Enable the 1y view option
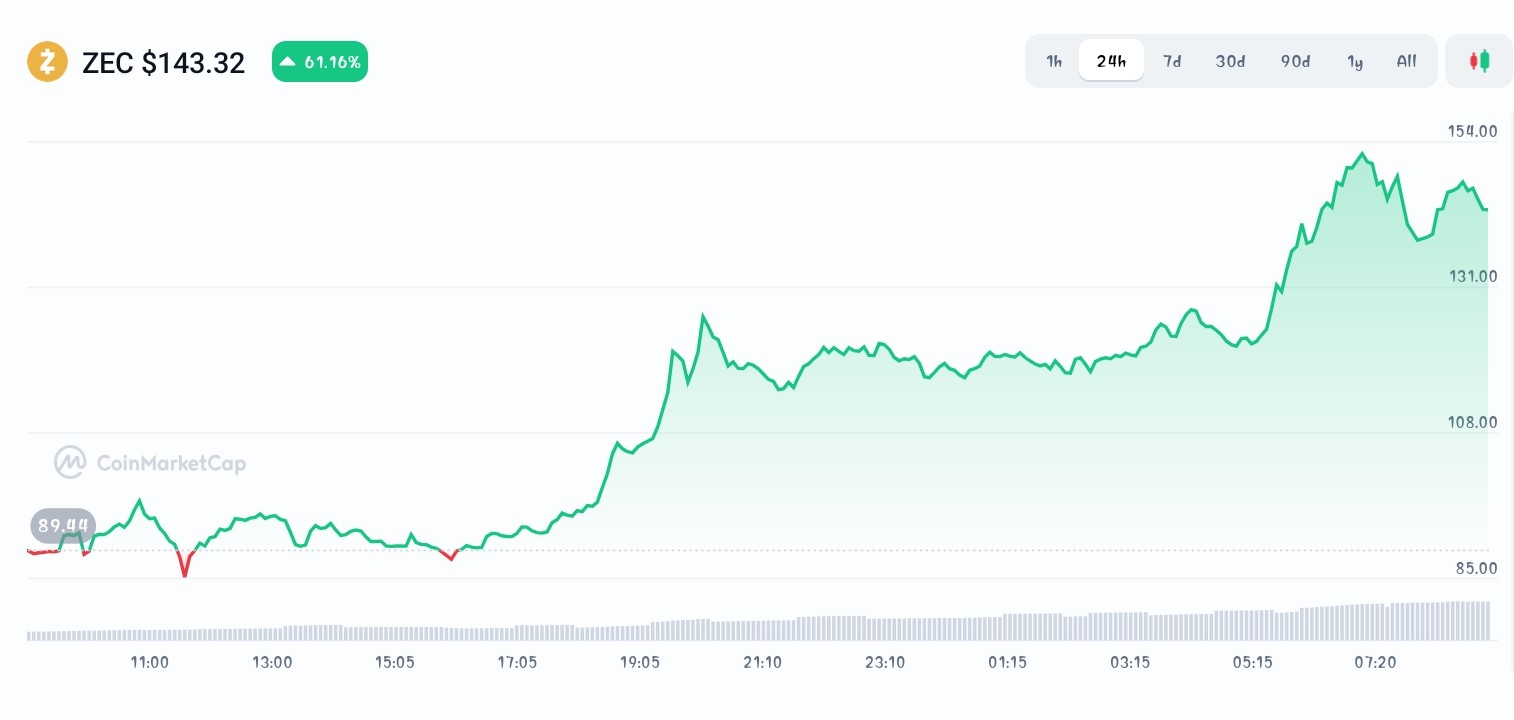 [1355, 61]
